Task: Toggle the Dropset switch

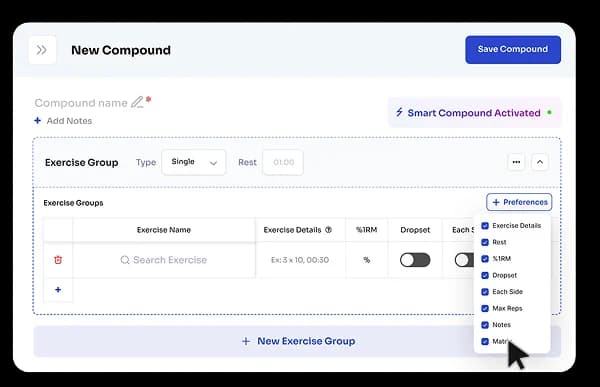Action: tap(415, 260)
